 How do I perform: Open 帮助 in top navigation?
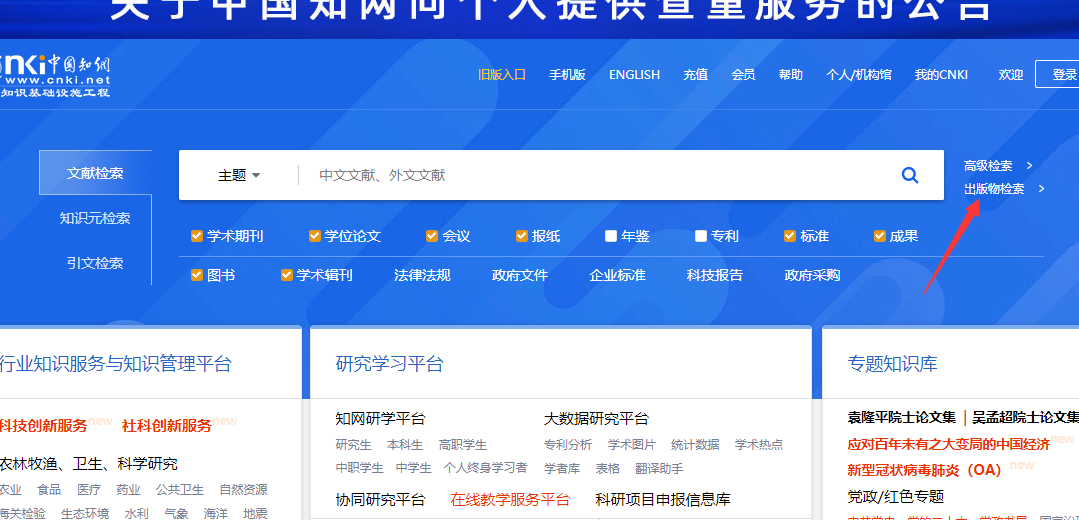click(x=791, y=75)
